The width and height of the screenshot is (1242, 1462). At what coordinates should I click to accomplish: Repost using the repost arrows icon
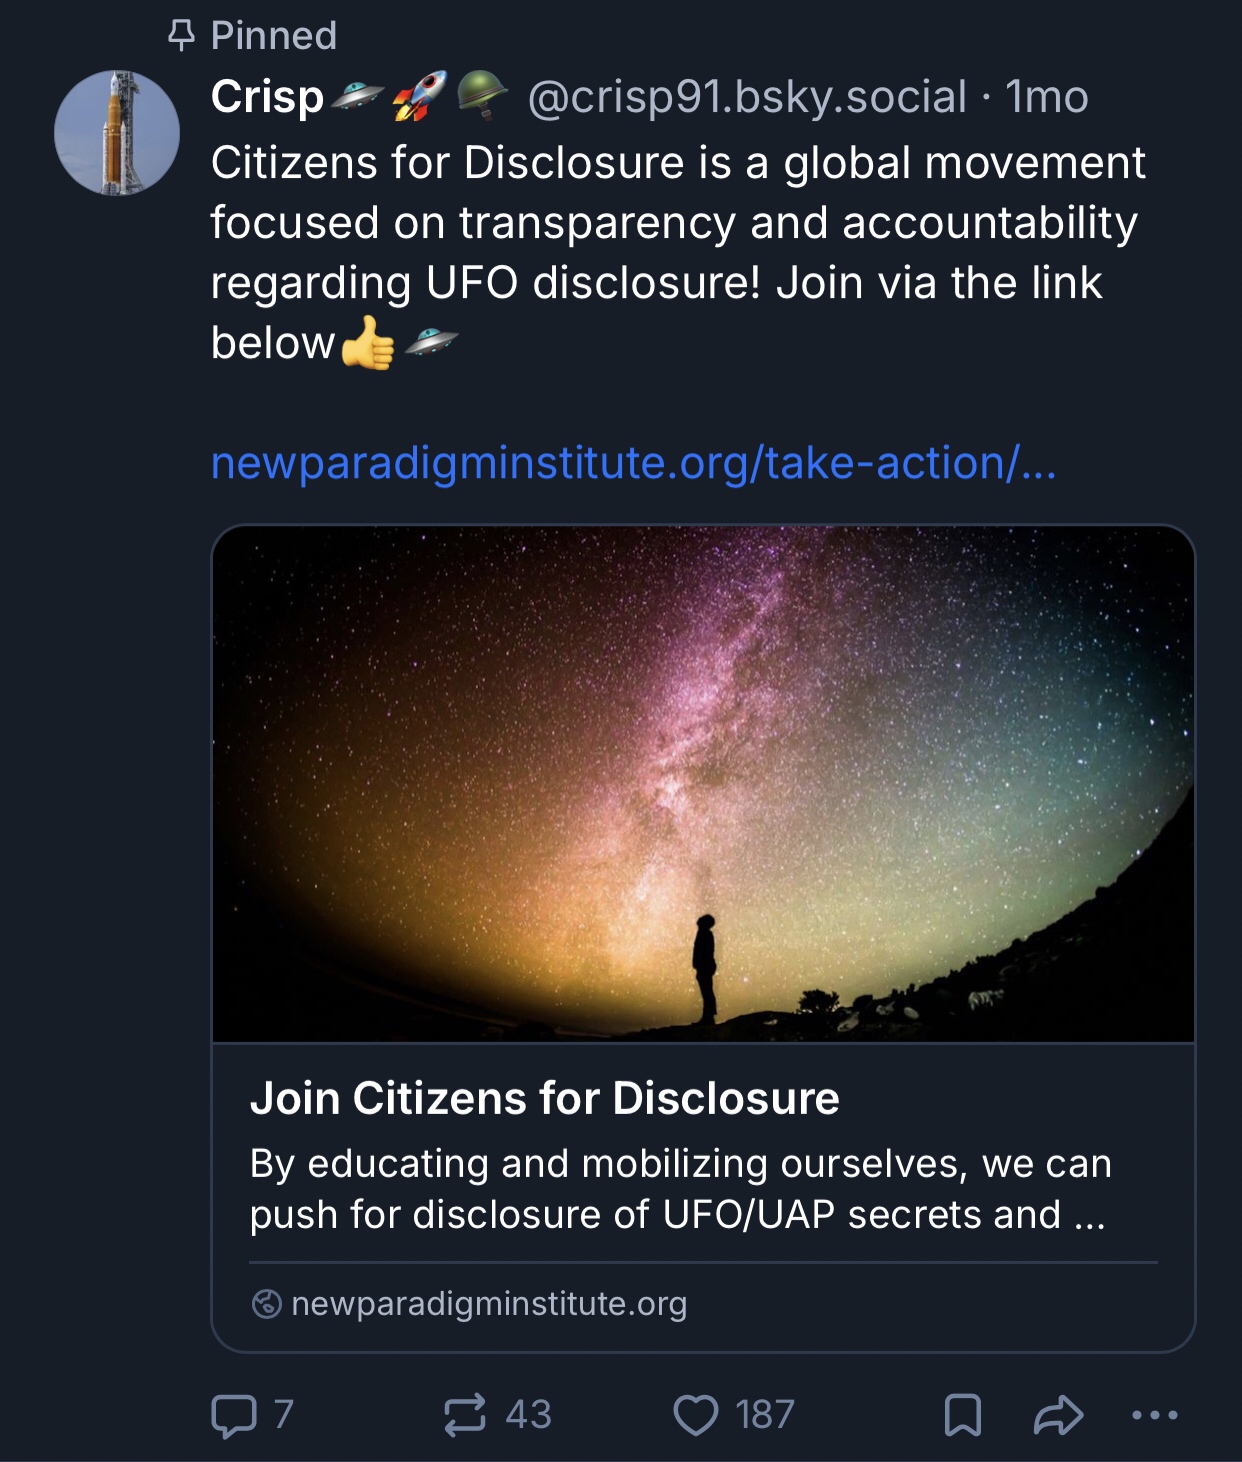click(x=465, y=1415)
